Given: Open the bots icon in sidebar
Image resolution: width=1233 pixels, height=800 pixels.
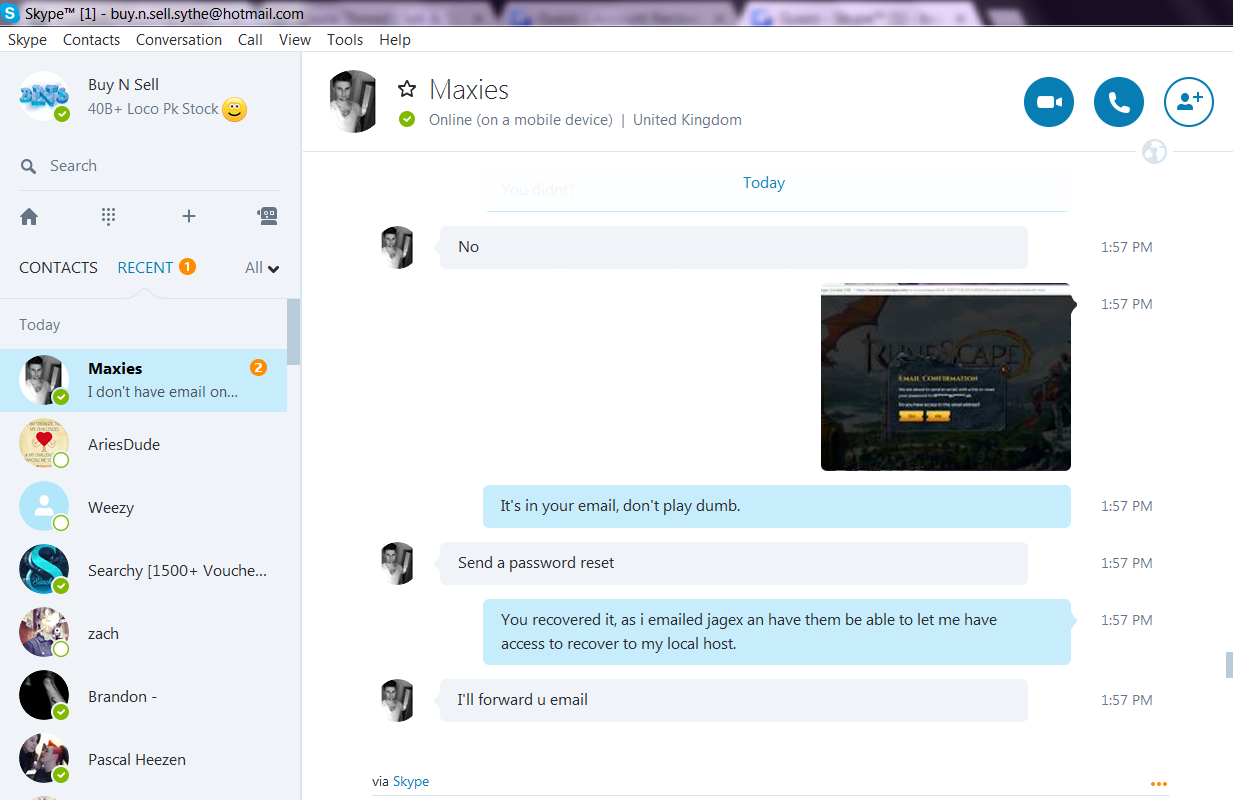Looking at the screenshot, I should point(267,216).
